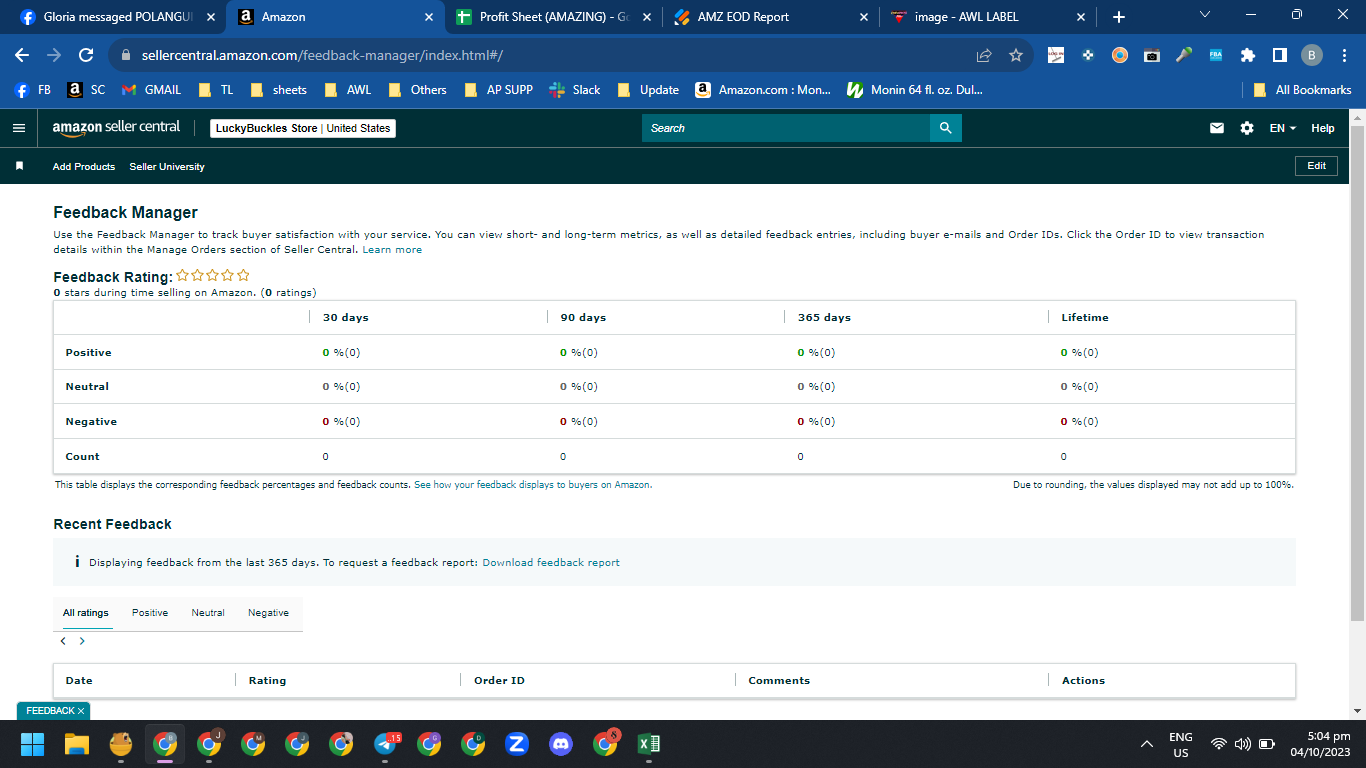
Task: Switch to Profit Sheet (AMAZING) browser tab
Action: pyautogui.click(x=553, y=17)
